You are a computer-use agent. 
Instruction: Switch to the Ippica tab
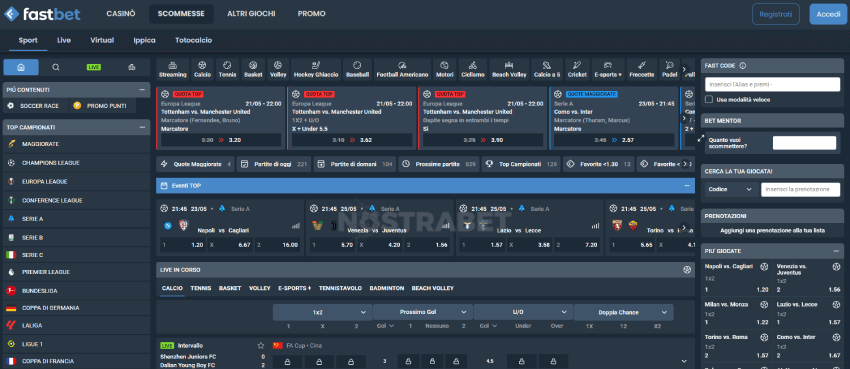(144, 40)
